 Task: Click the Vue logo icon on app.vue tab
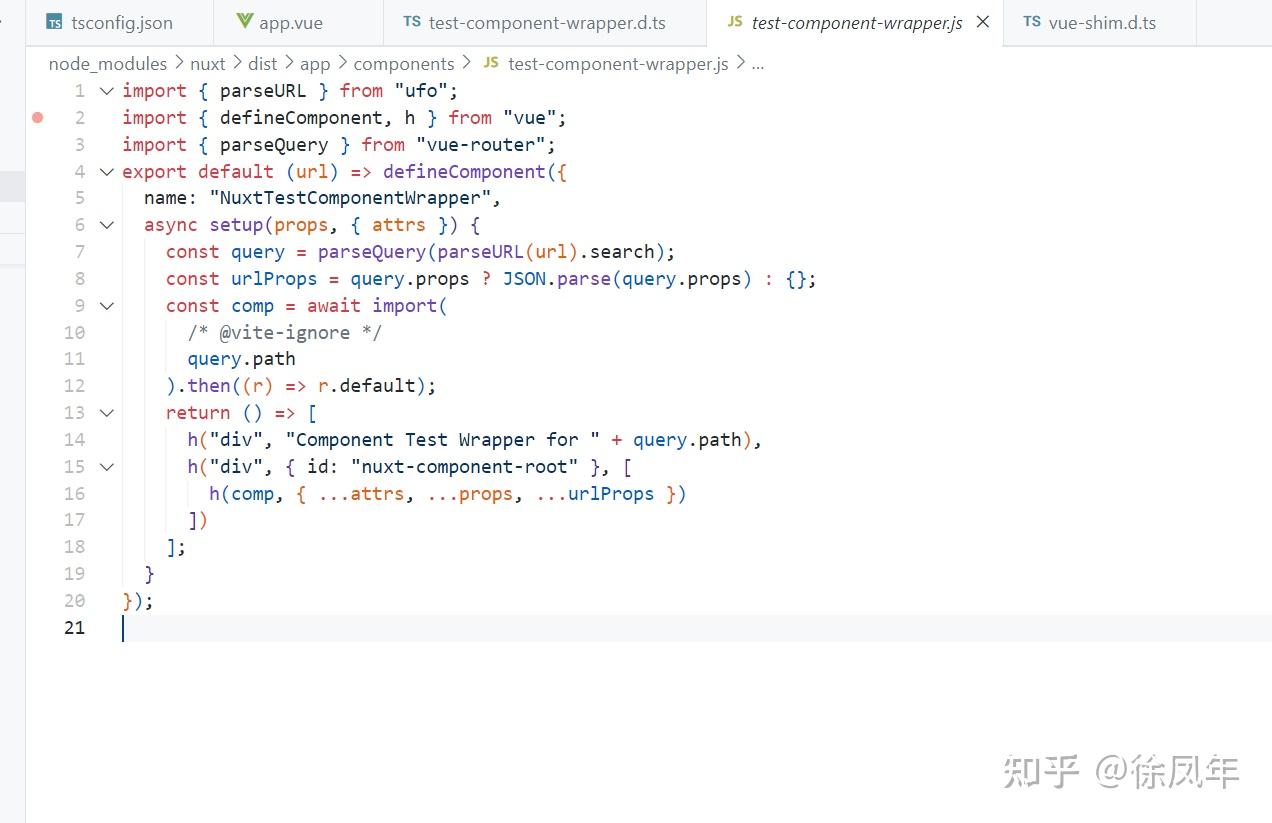coord(245,21)
